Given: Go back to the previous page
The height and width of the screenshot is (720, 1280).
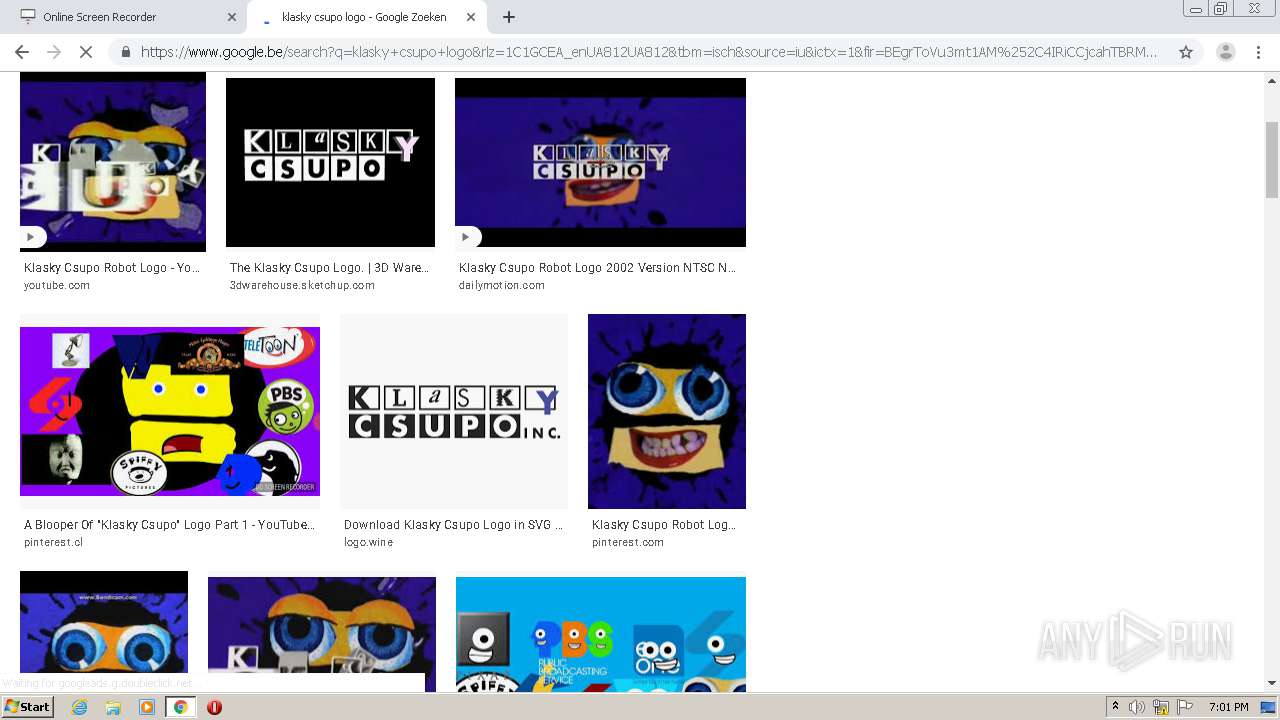Looking at the screenshot, I should click(22, 52).
